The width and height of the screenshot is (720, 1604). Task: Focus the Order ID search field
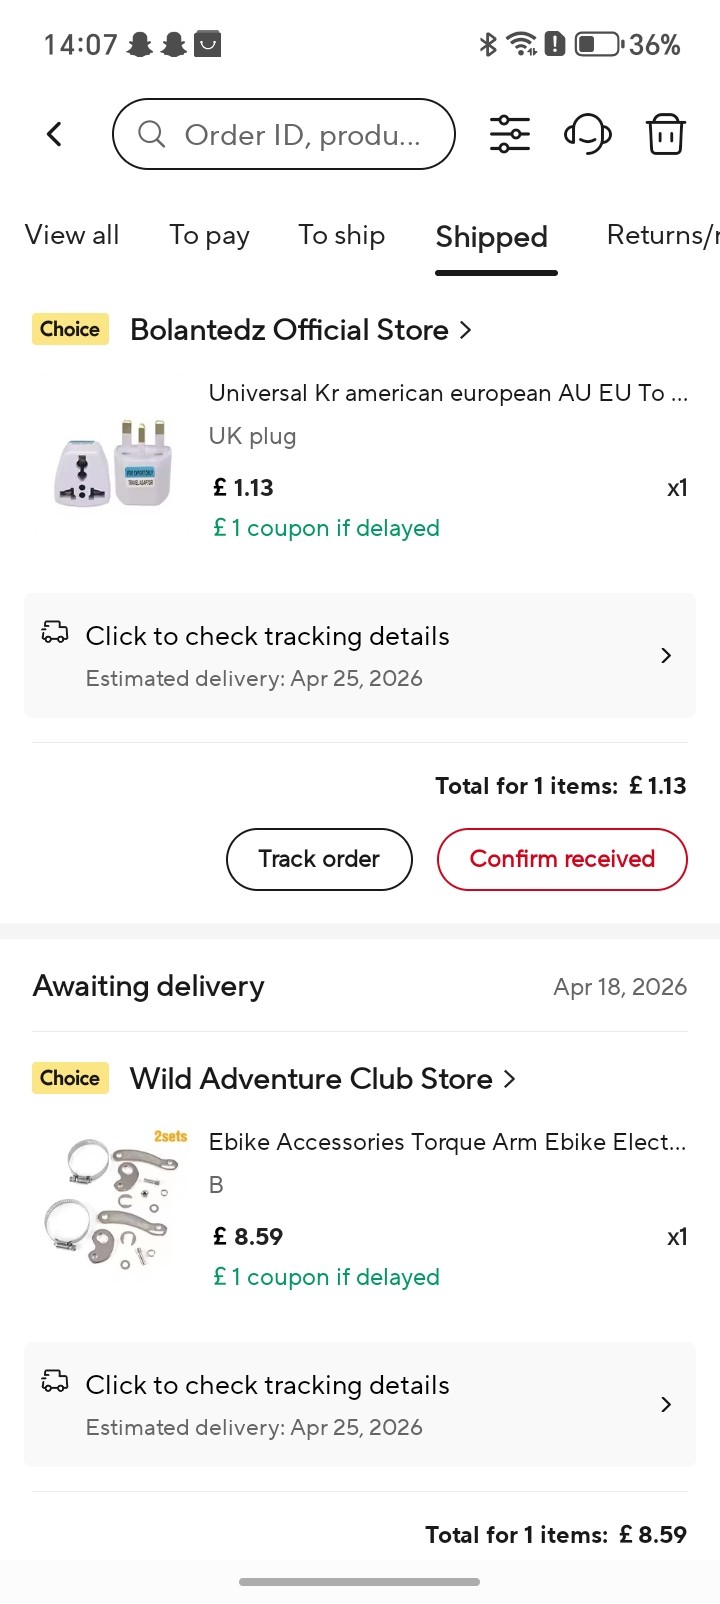[284, 134]
